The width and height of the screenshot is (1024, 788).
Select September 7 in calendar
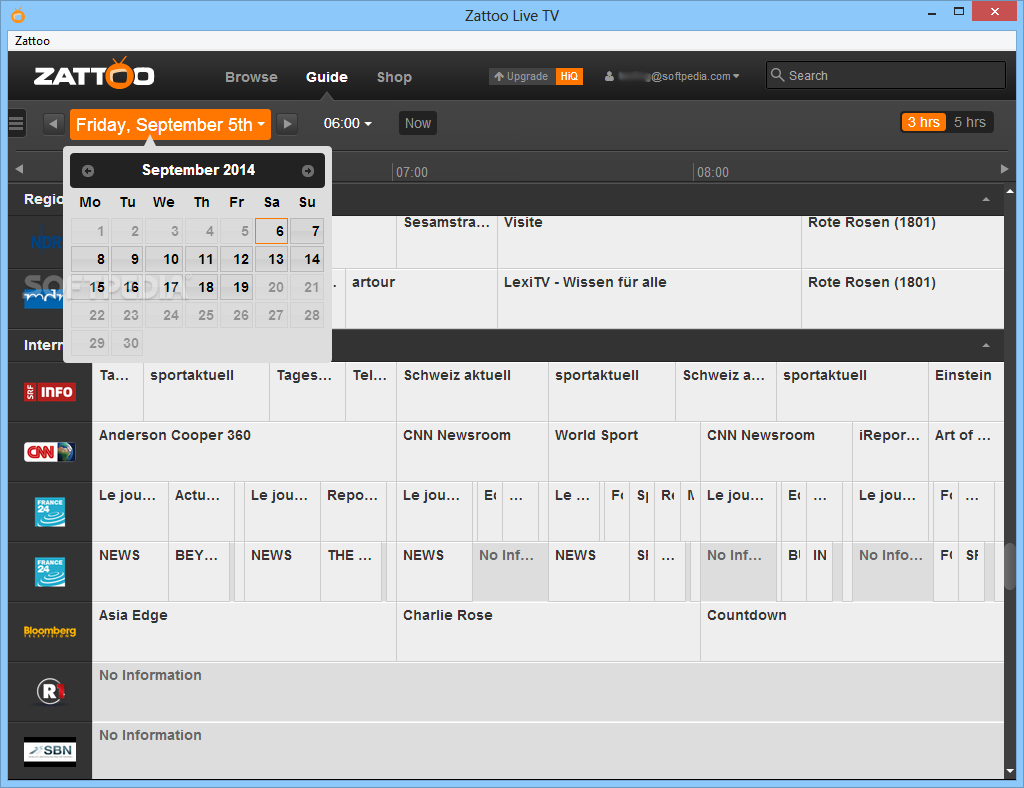(307, 231)
